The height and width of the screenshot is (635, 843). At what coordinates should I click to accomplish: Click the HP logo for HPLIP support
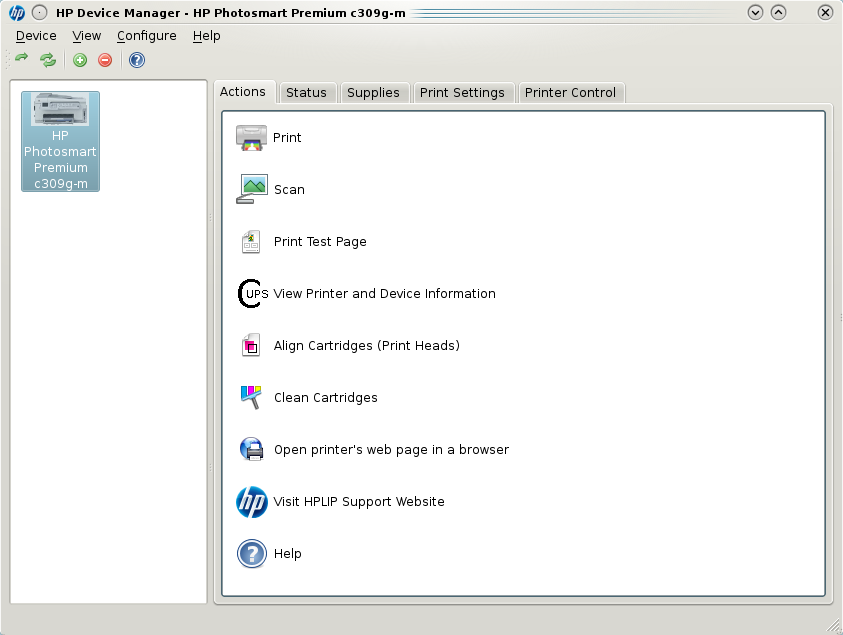[x=252, y=502]
